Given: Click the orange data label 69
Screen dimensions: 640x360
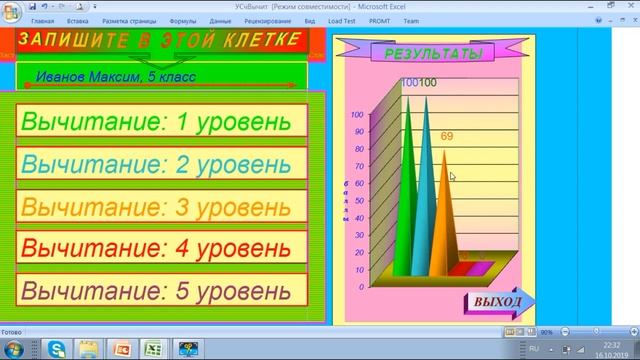Looking at the screenshot, I should click(x=447, y=136).
